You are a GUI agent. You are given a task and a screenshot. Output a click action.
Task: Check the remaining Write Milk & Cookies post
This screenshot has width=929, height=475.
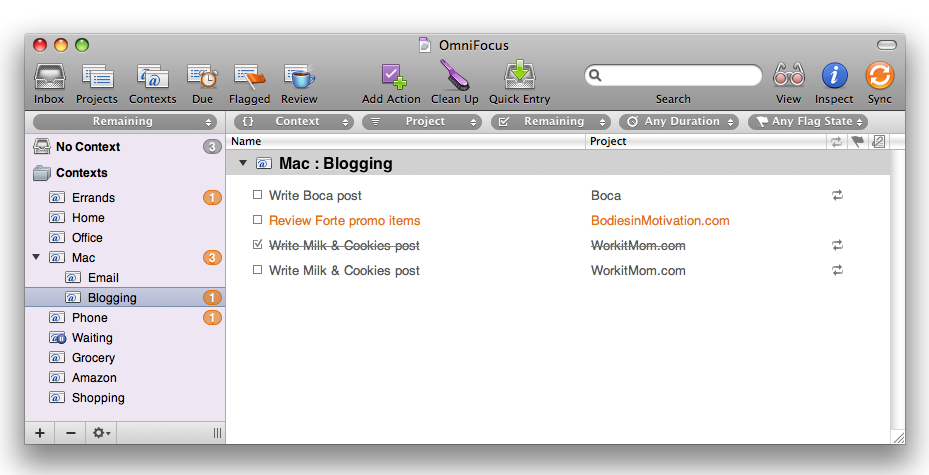257,269
